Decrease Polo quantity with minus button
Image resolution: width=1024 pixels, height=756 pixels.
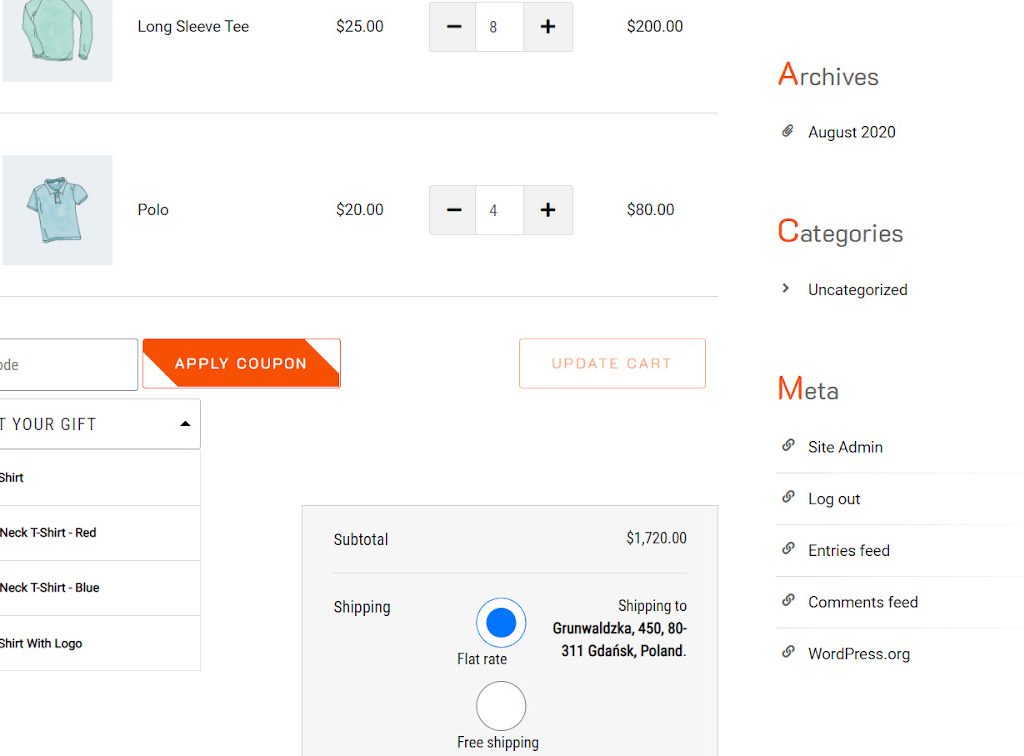point(453,210)
